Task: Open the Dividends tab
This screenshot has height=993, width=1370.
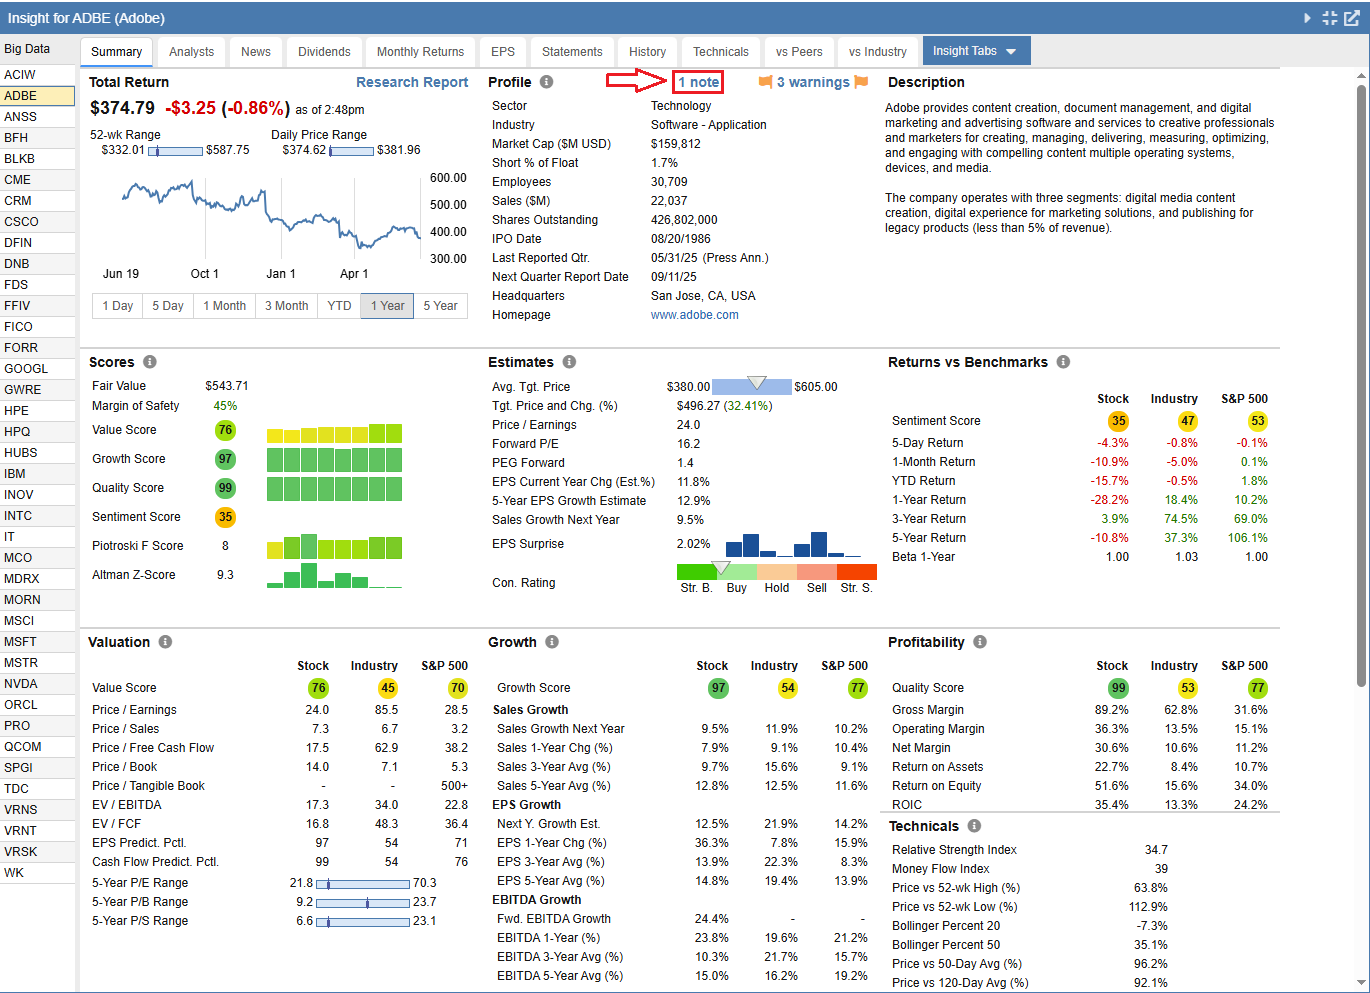Action: pyautogui.click(x=324, y=52)
